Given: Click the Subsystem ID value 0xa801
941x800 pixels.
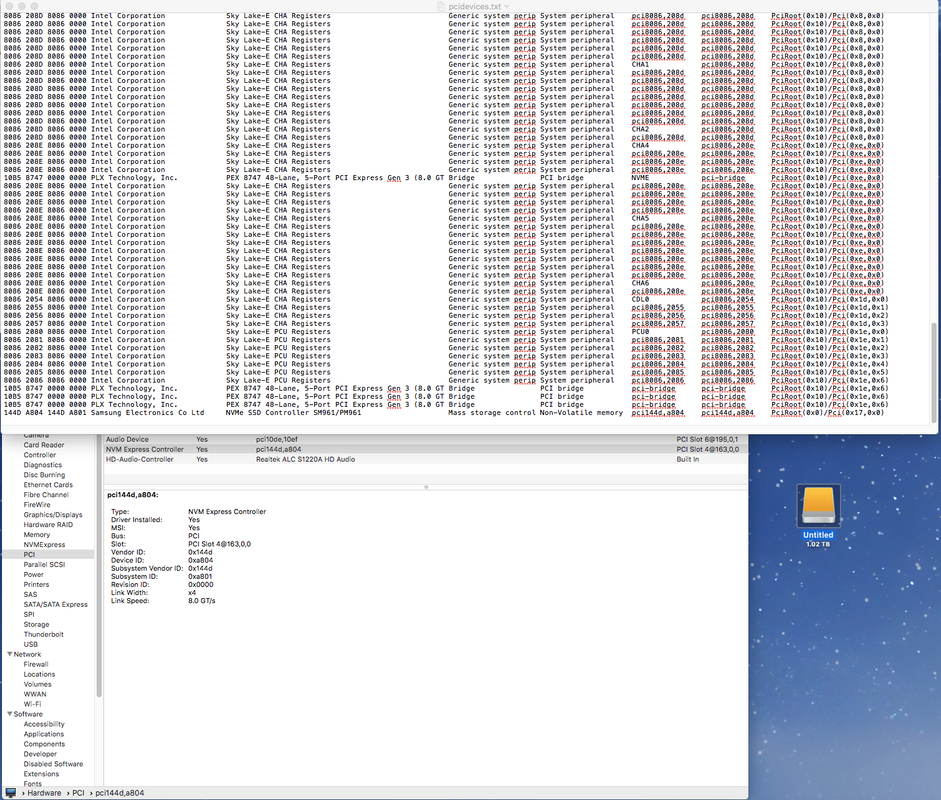Looking at the screenshot, I should [200, 576].
